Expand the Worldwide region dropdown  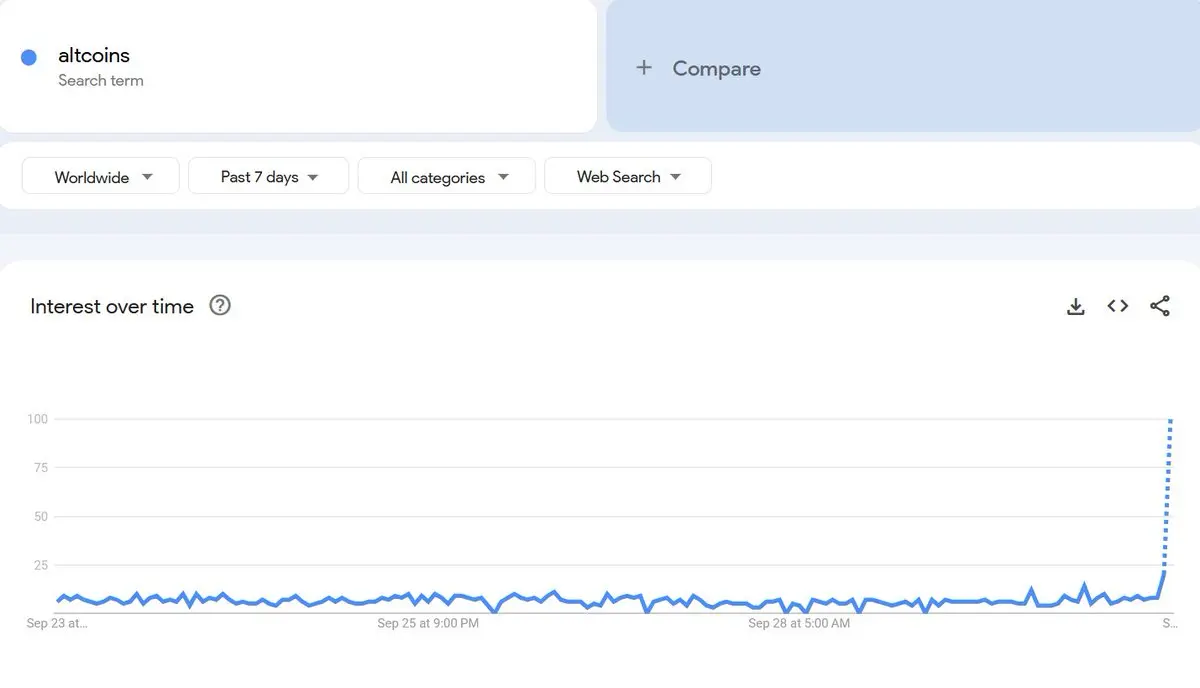[x=100, y=176]
